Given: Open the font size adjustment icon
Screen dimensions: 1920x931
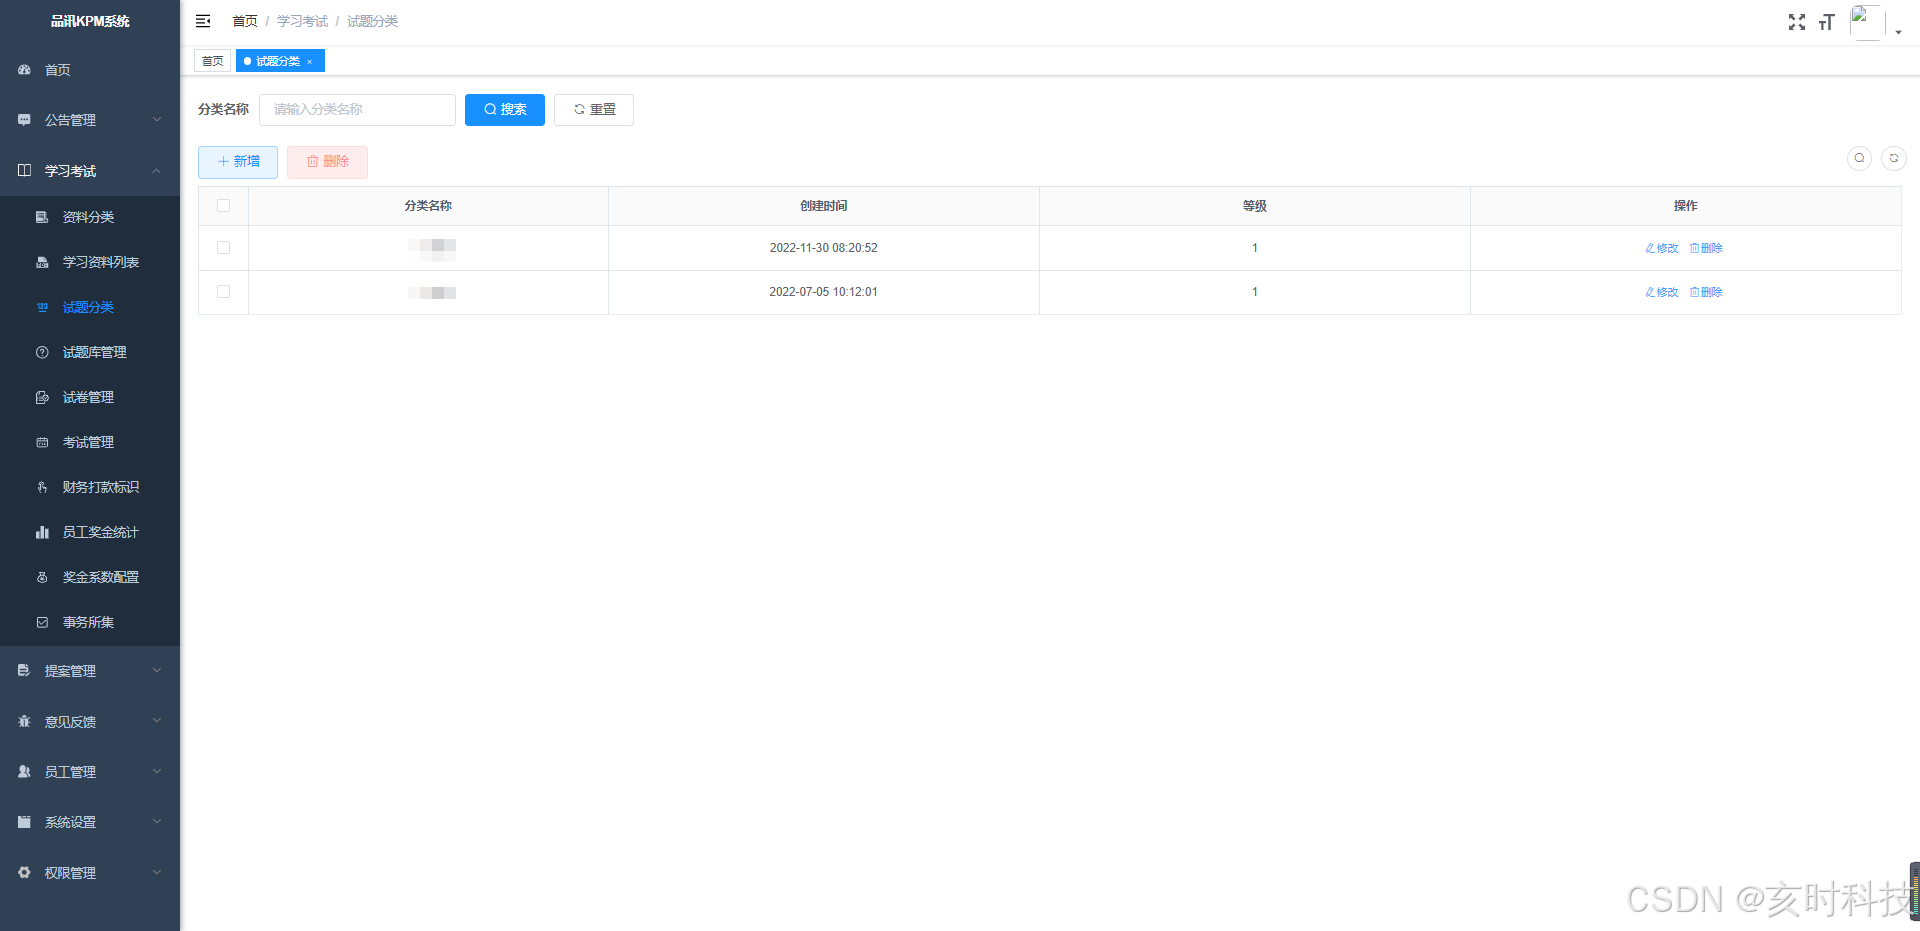Looking at the screenshot, I should tap(1827, 22).
